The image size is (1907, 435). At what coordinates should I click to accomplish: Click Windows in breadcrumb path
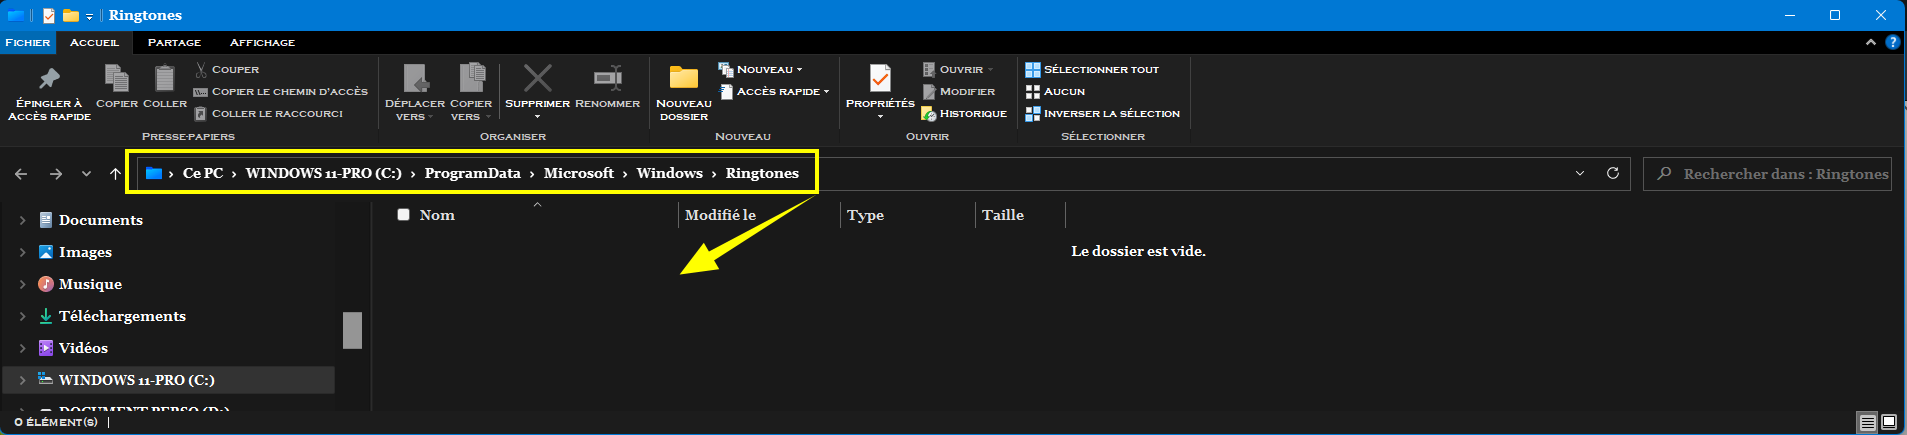point(670,173)
